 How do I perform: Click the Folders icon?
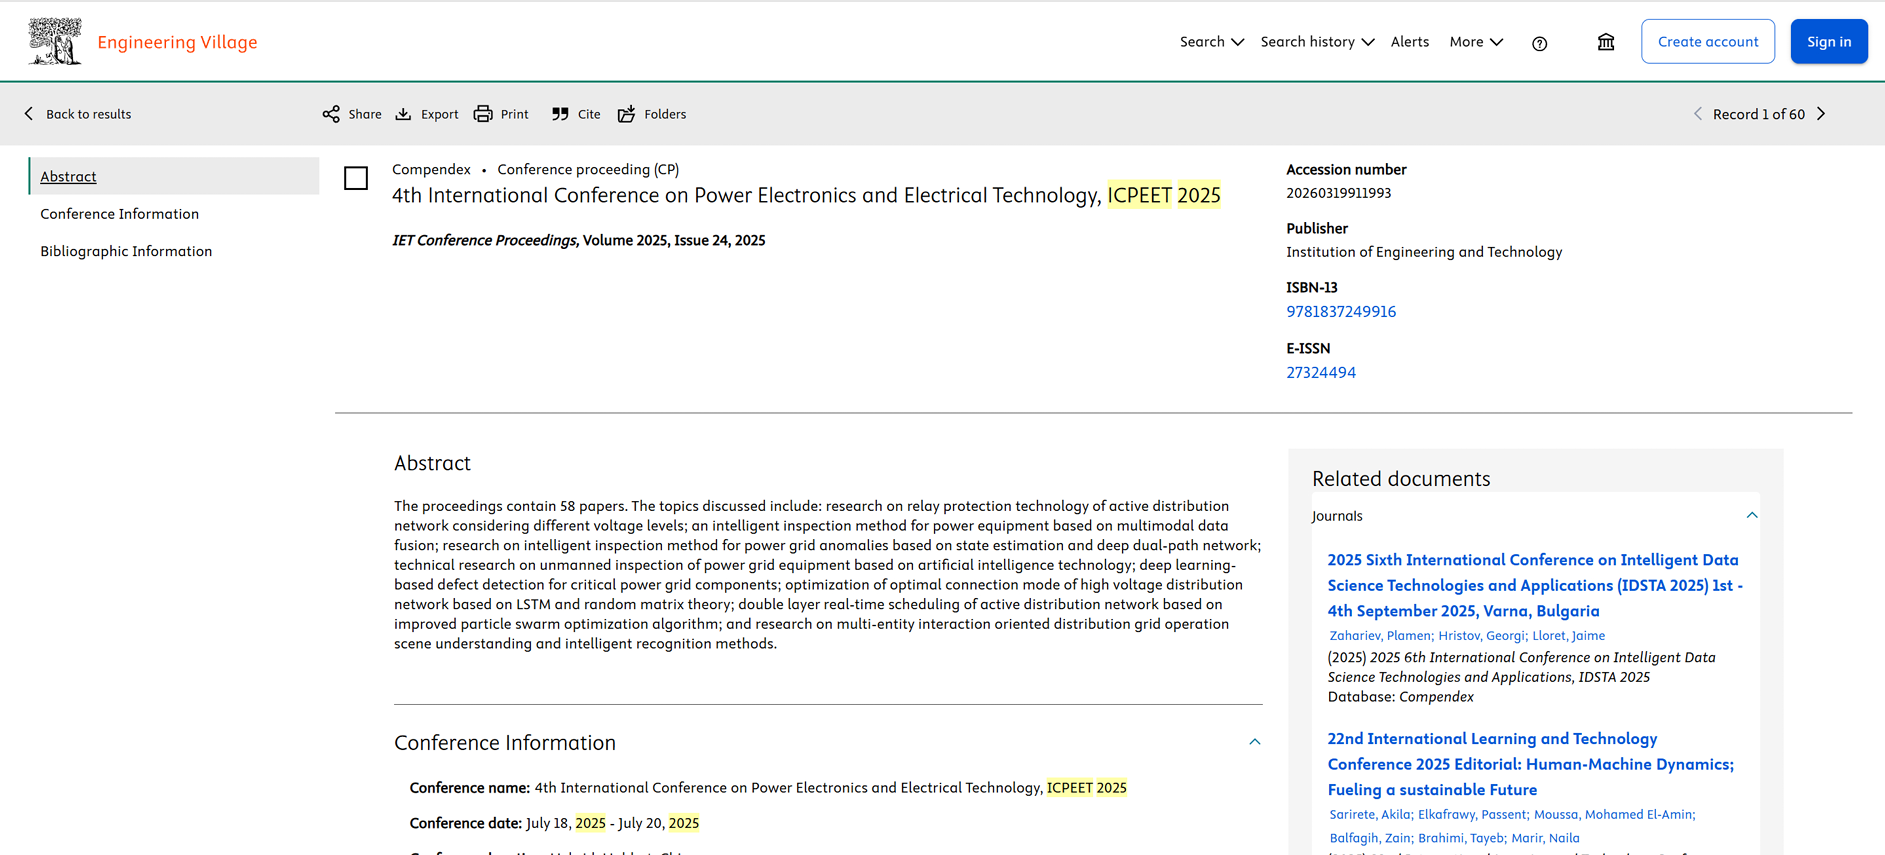[627, 114]
